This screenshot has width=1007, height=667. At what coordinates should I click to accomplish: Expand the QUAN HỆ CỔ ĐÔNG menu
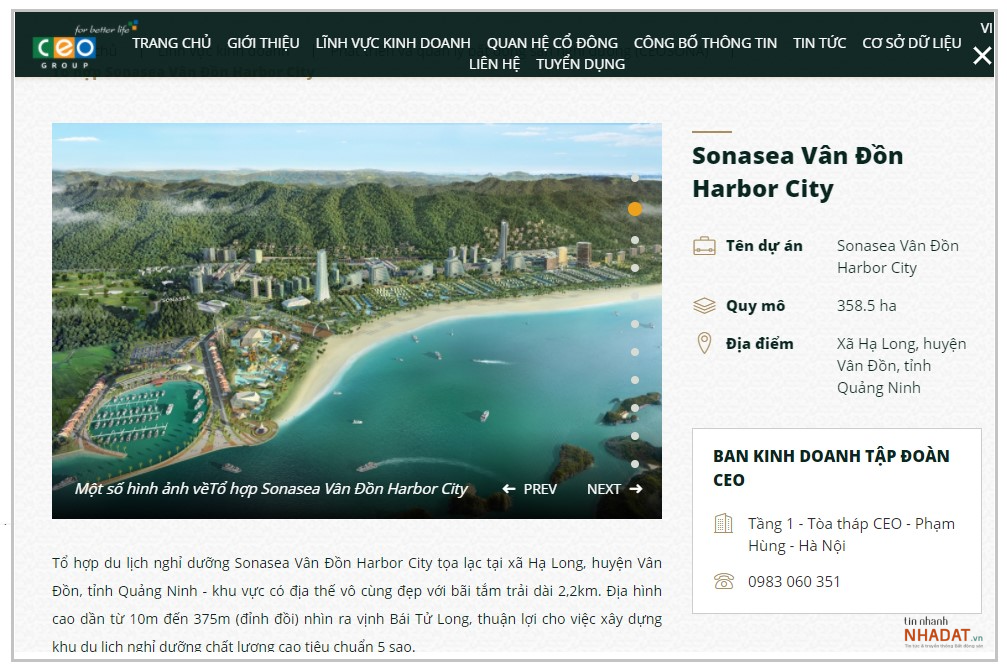[552, 43]
